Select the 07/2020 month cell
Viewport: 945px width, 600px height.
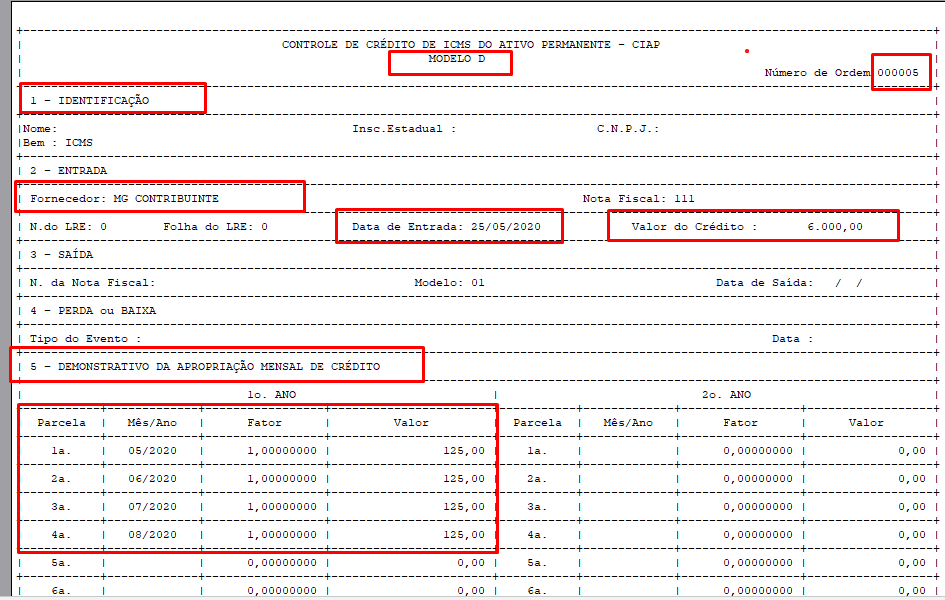[152, 507]
